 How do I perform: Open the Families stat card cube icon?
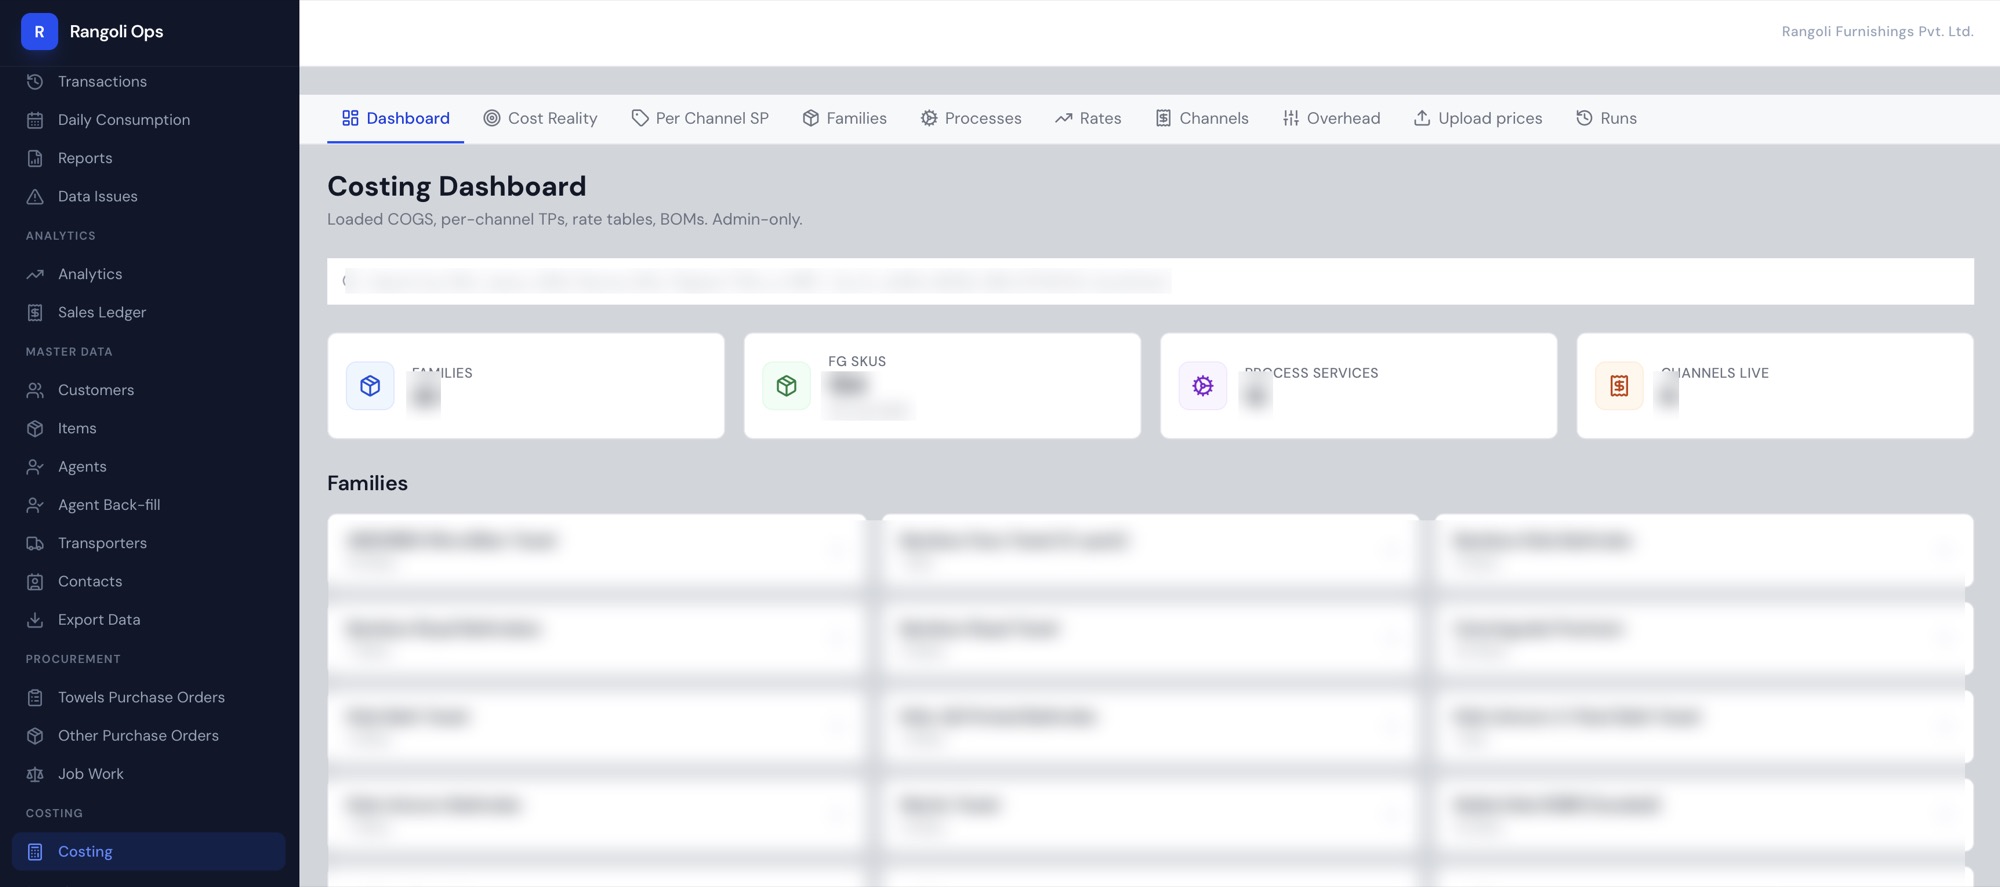point(370,385)
